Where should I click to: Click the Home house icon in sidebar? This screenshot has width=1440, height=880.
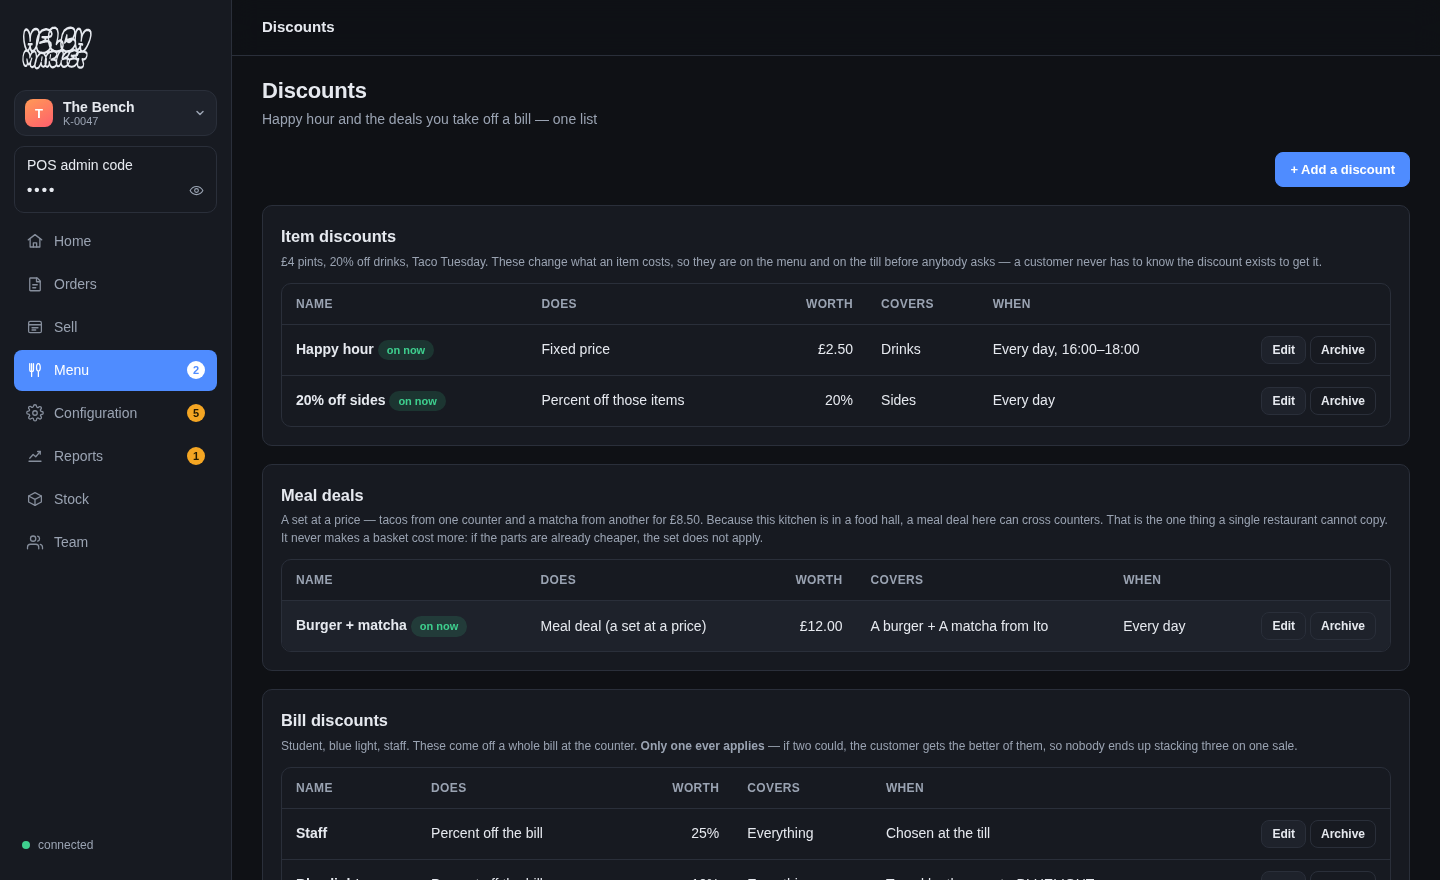click(35, 241)
